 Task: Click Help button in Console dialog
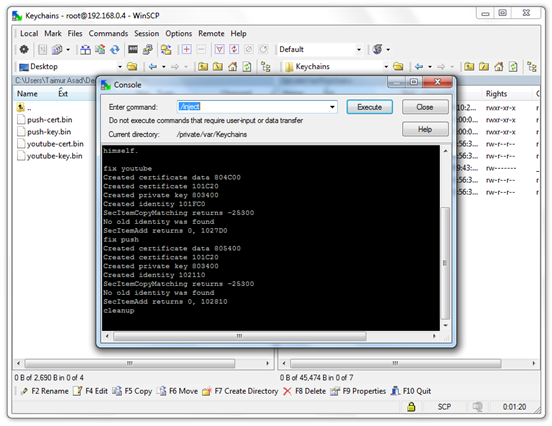[x=425, y=129]
